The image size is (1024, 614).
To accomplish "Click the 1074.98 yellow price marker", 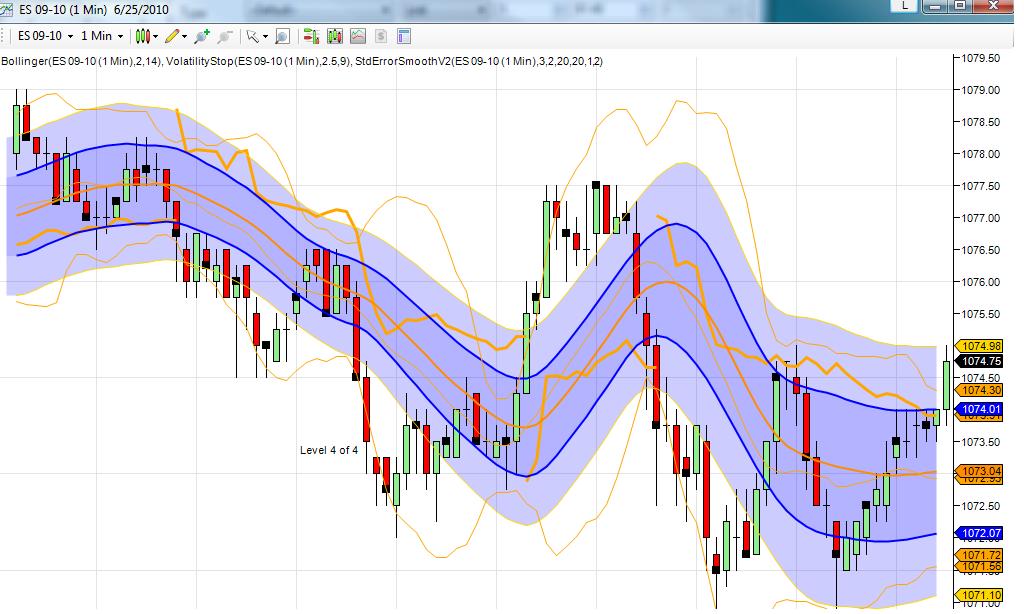I will [978, 346].
